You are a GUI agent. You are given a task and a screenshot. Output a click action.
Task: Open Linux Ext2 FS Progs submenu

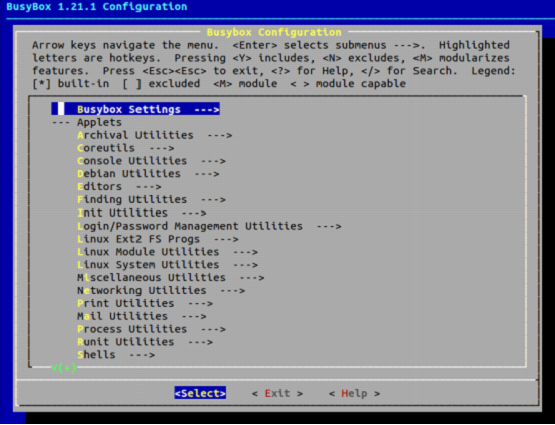click(x=158, y=239)
